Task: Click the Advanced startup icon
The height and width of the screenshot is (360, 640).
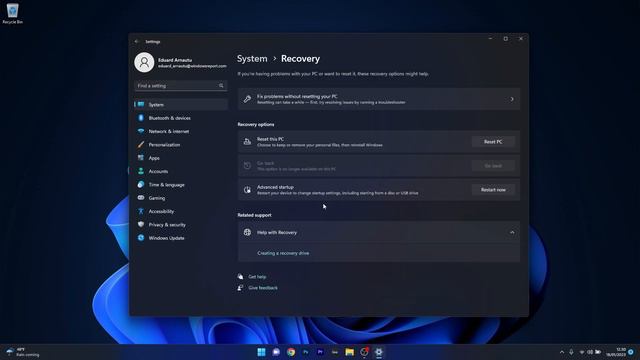Action: pos(247,190)
